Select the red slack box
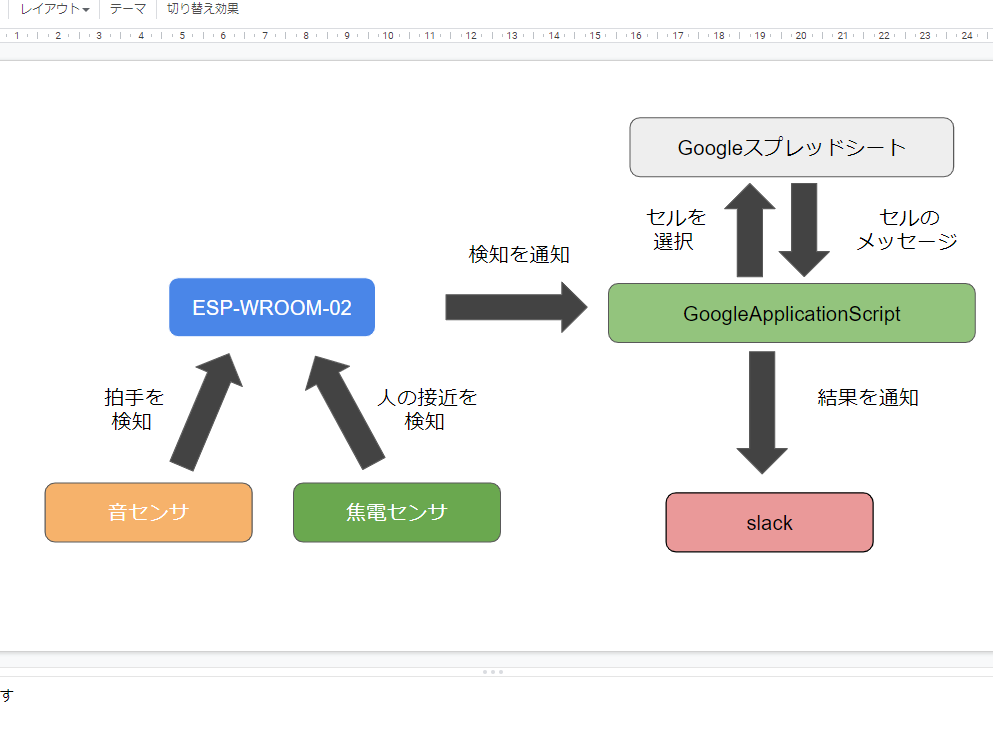This screenshot has height=745, width=993. (769, 523)
